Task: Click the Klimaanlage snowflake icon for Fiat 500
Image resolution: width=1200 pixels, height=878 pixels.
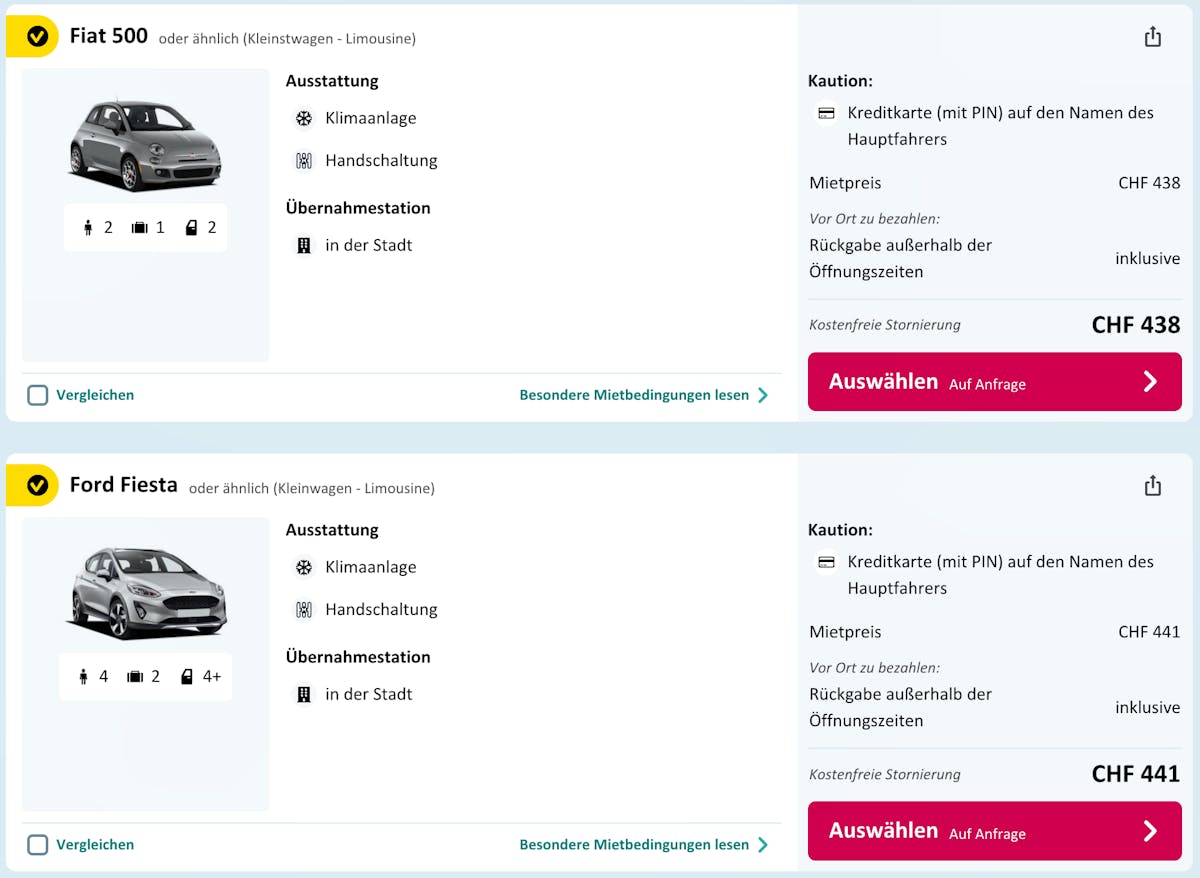Action: point(304,118)
